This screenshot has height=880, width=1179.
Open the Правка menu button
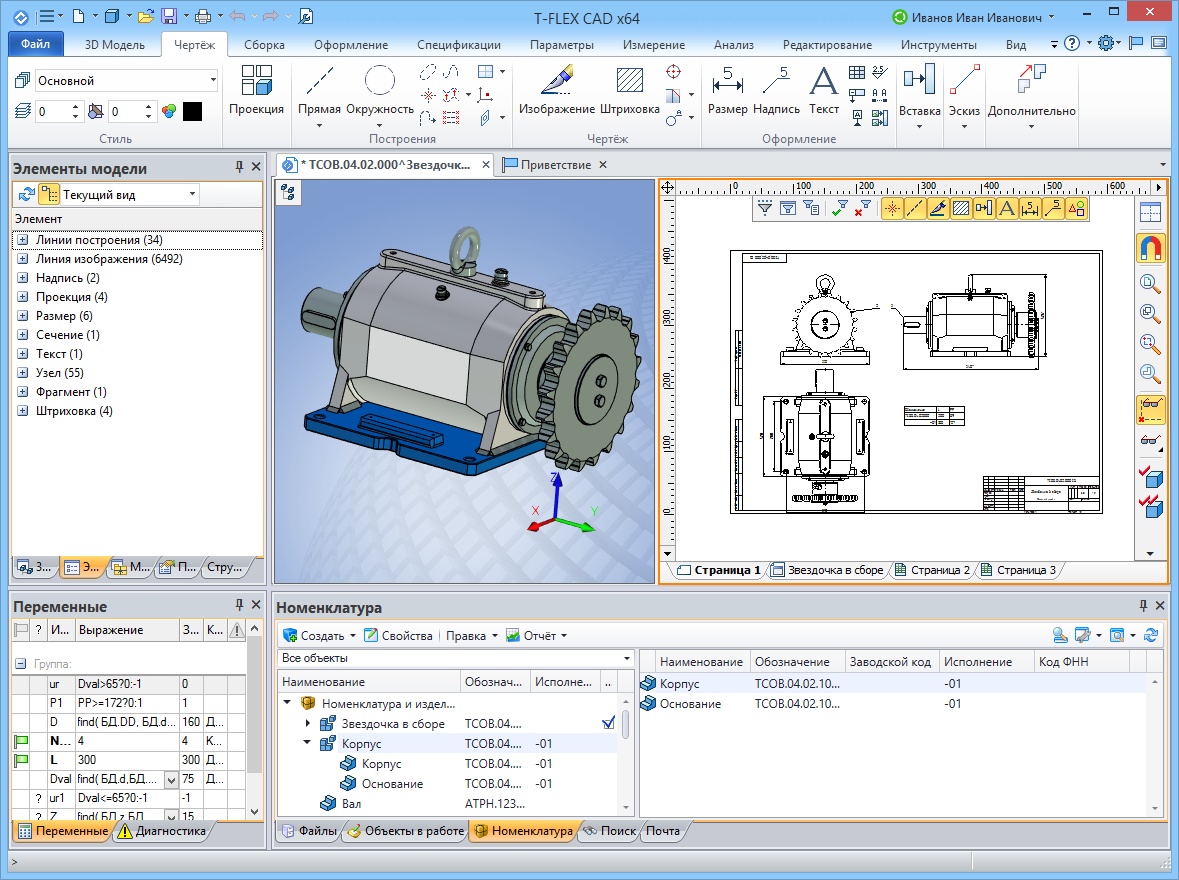coord(471,636)
